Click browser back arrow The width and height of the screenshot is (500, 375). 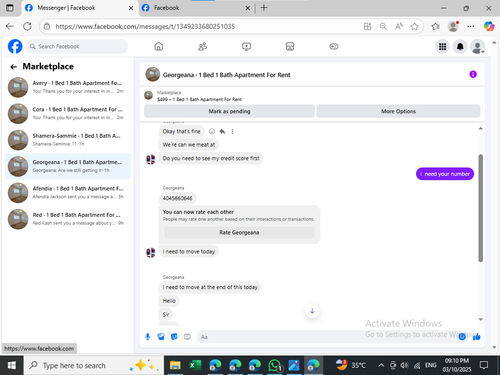[x=10, y=26]
